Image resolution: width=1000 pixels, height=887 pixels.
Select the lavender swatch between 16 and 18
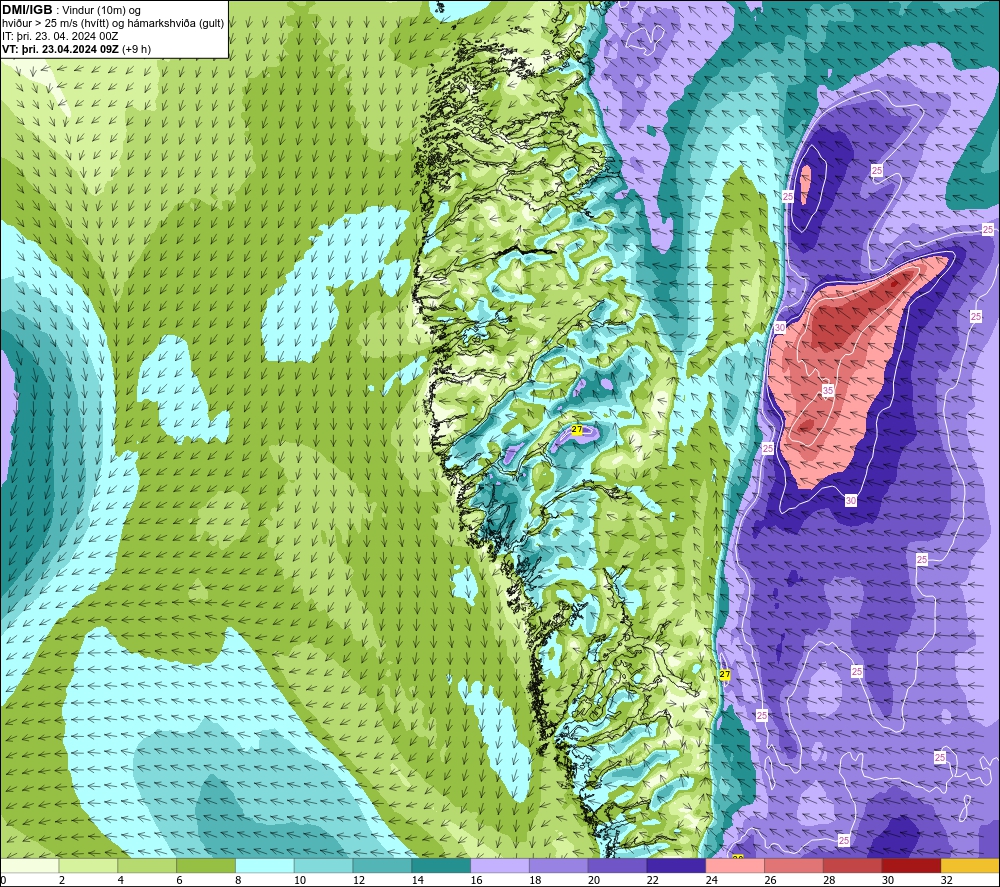pyautogui.click(x=500, y=865)
